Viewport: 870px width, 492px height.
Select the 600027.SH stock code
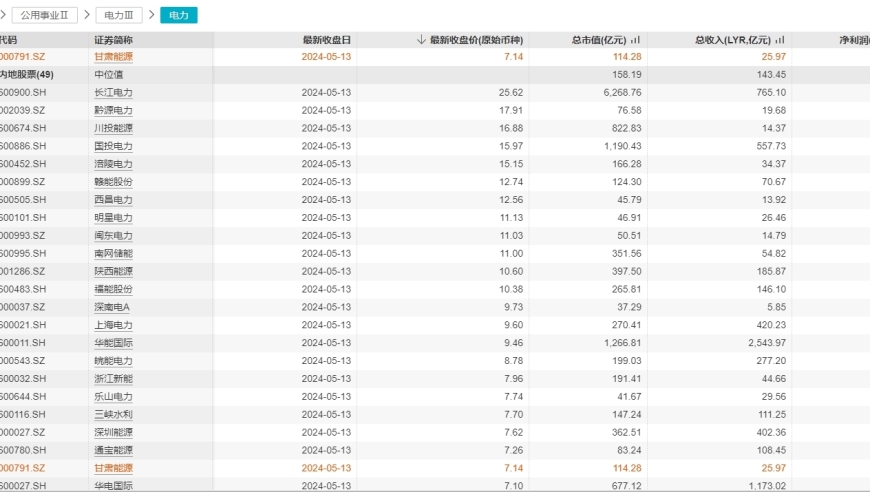[23, 486]
